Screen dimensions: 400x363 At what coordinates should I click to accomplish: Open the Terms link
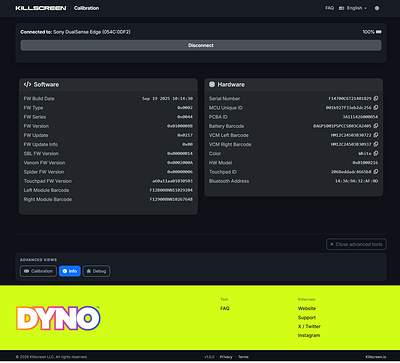pos(243,357)
